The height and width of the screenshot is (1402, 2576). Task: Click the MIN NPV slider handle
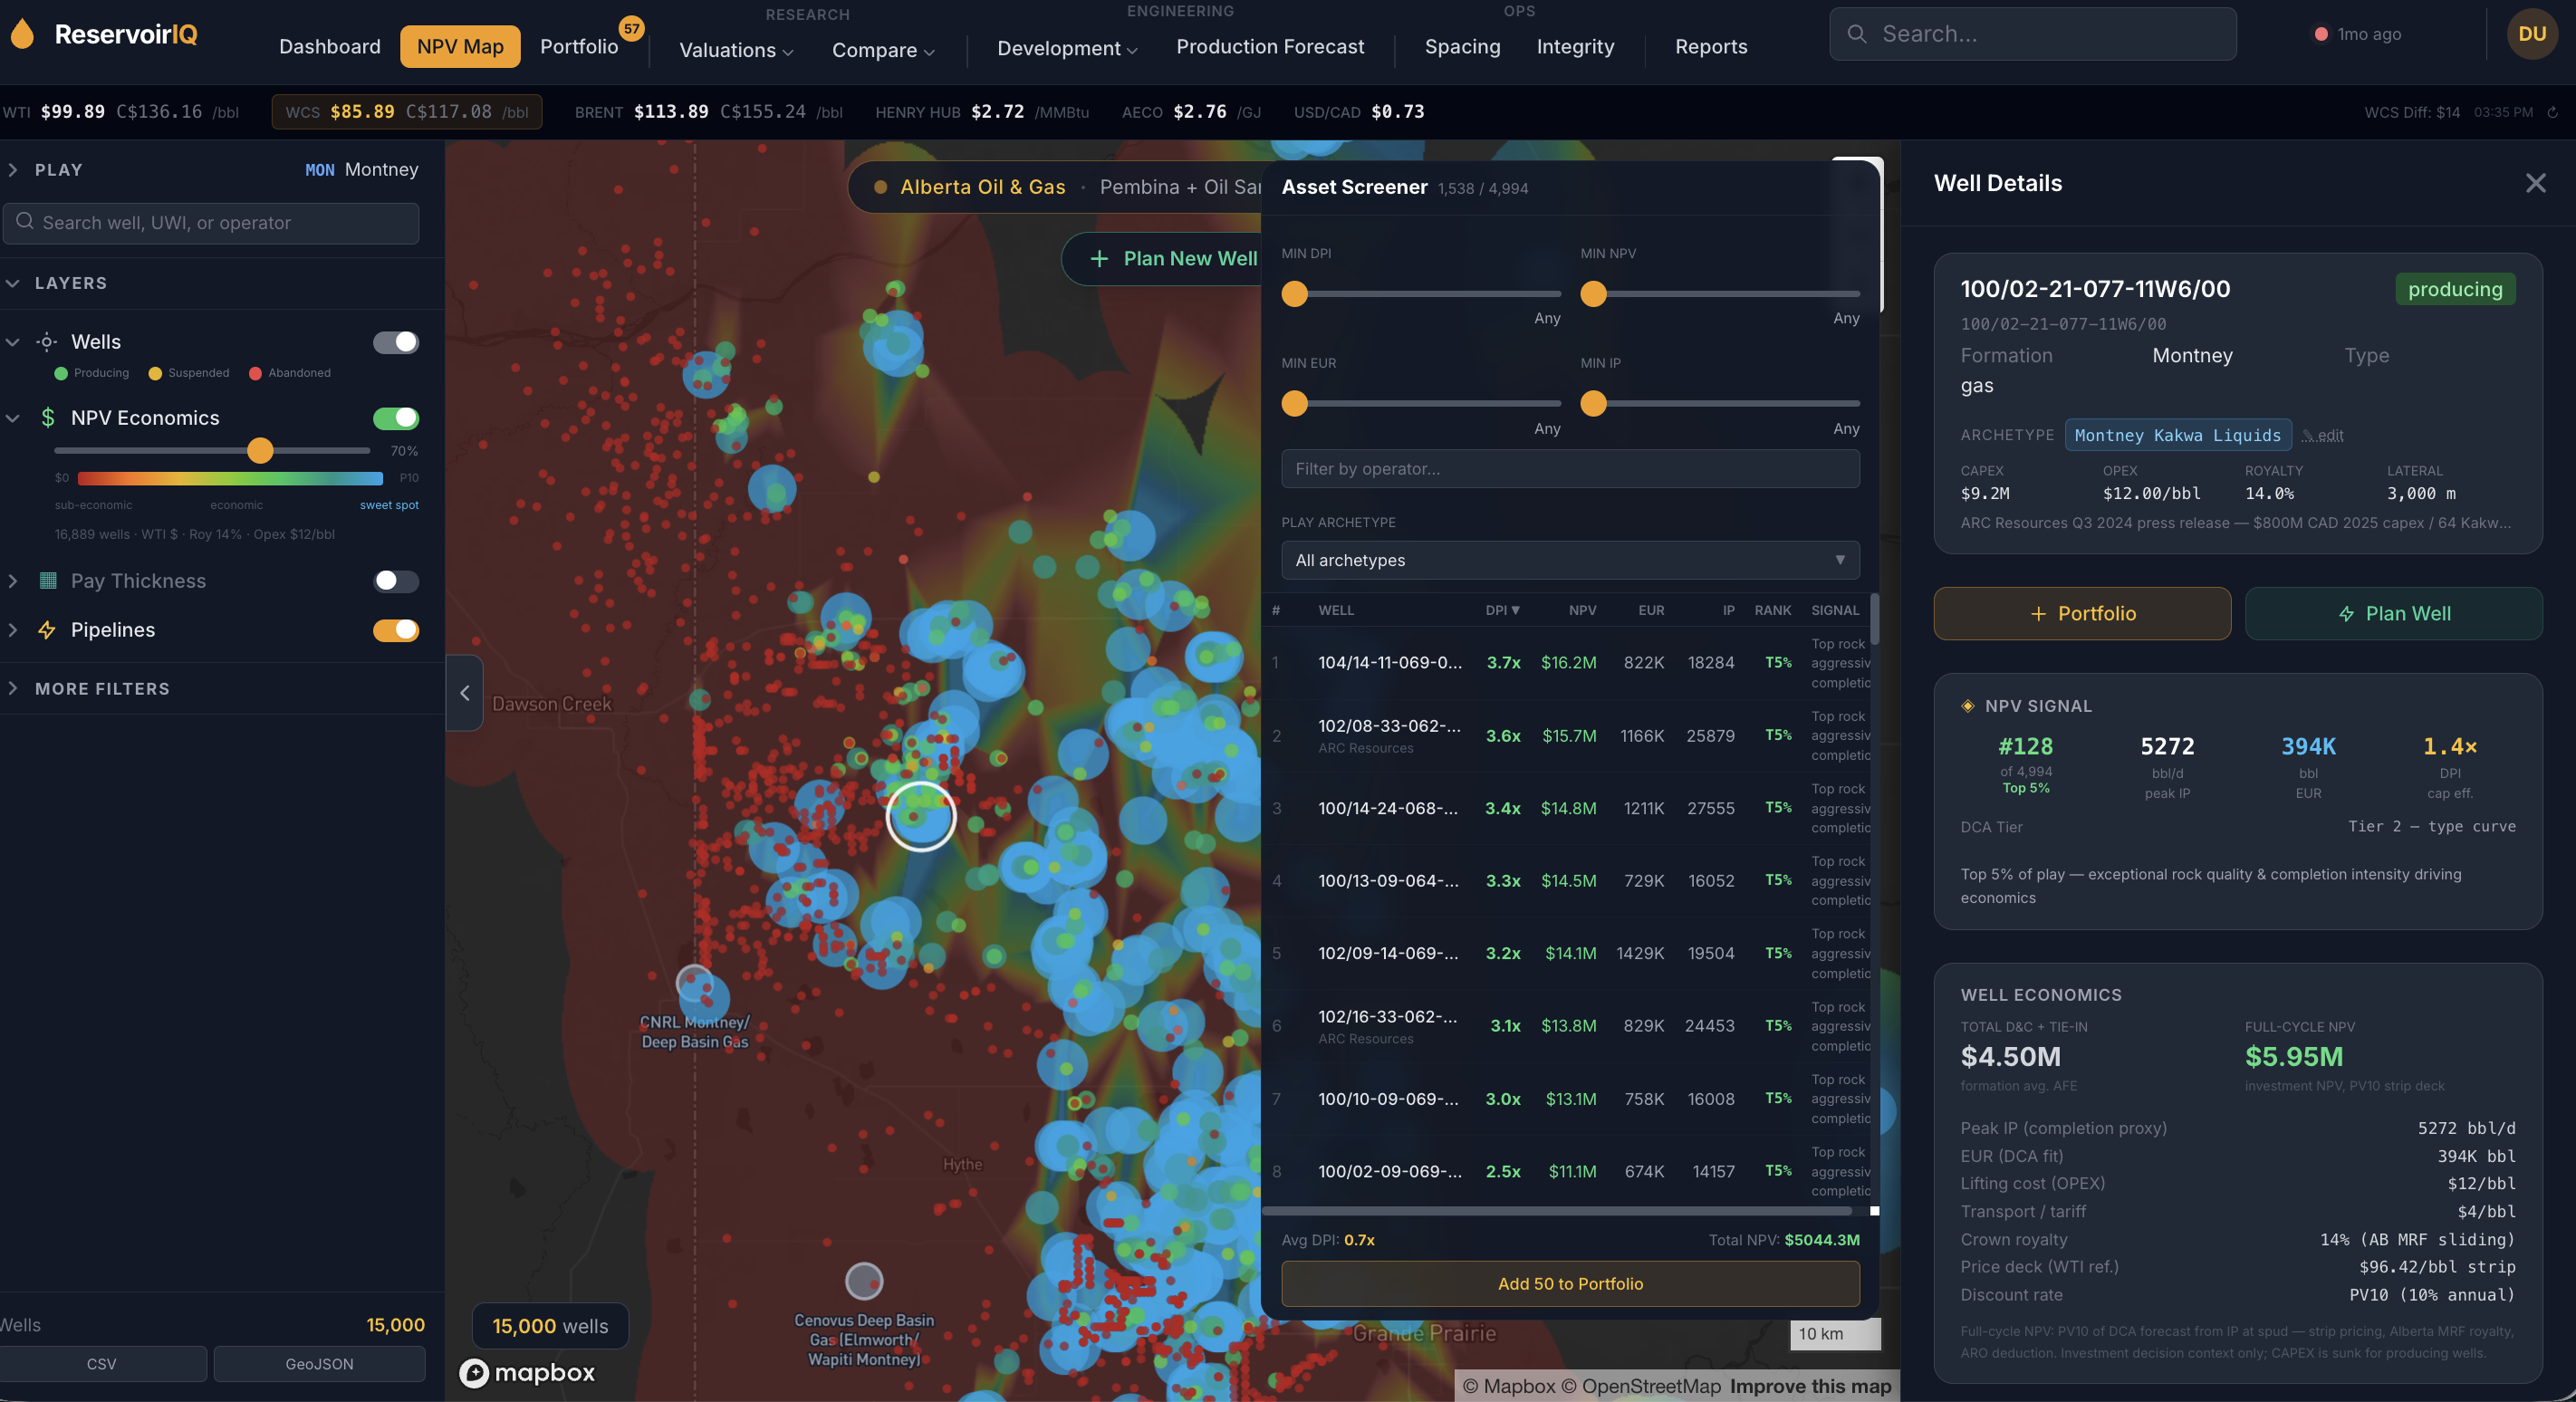(x=1593, y=294)
